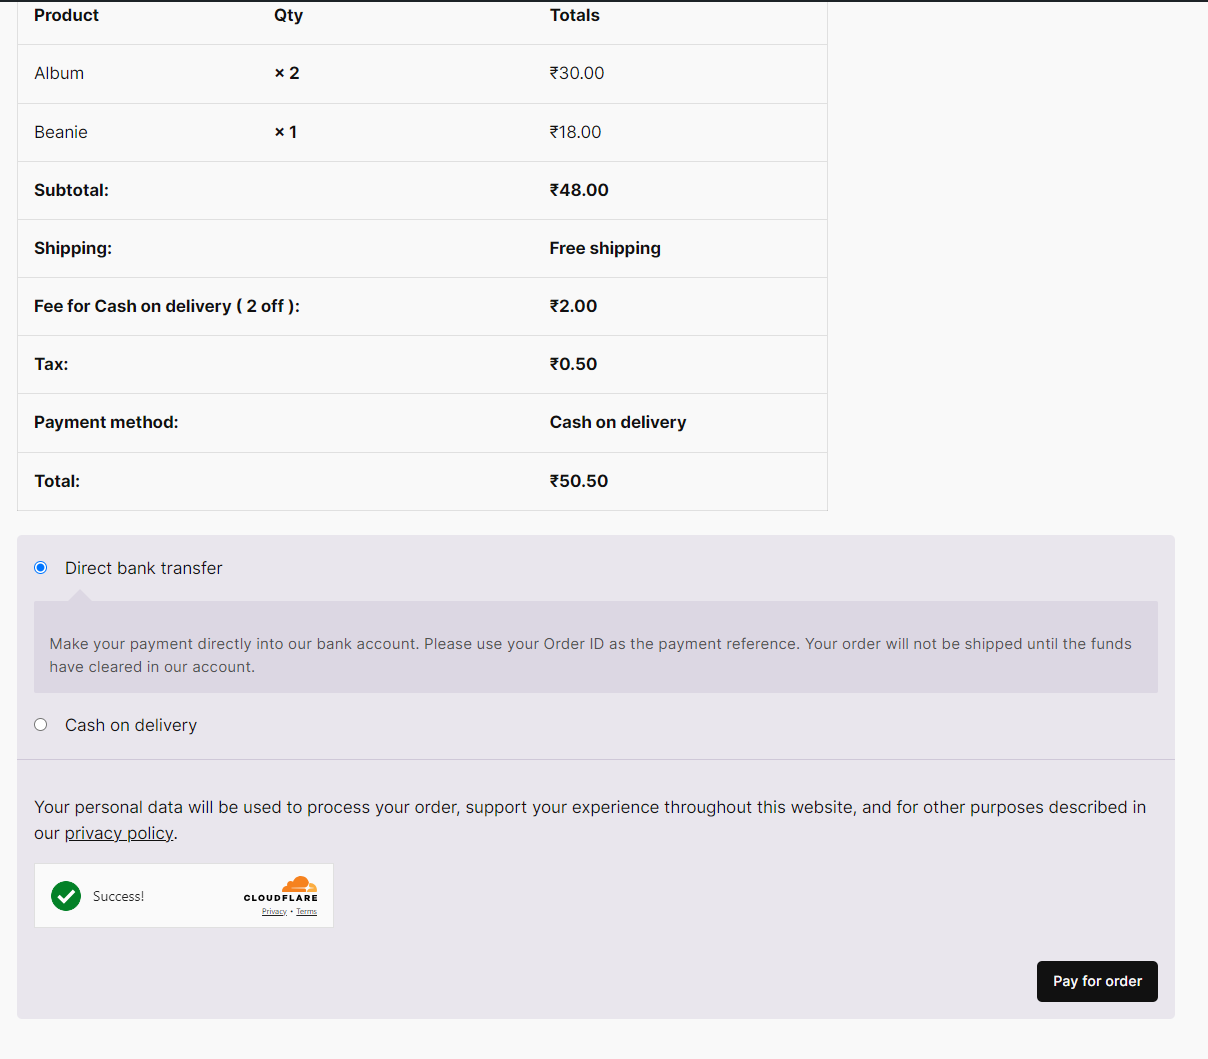Click the Qty column header

point(288,15)
